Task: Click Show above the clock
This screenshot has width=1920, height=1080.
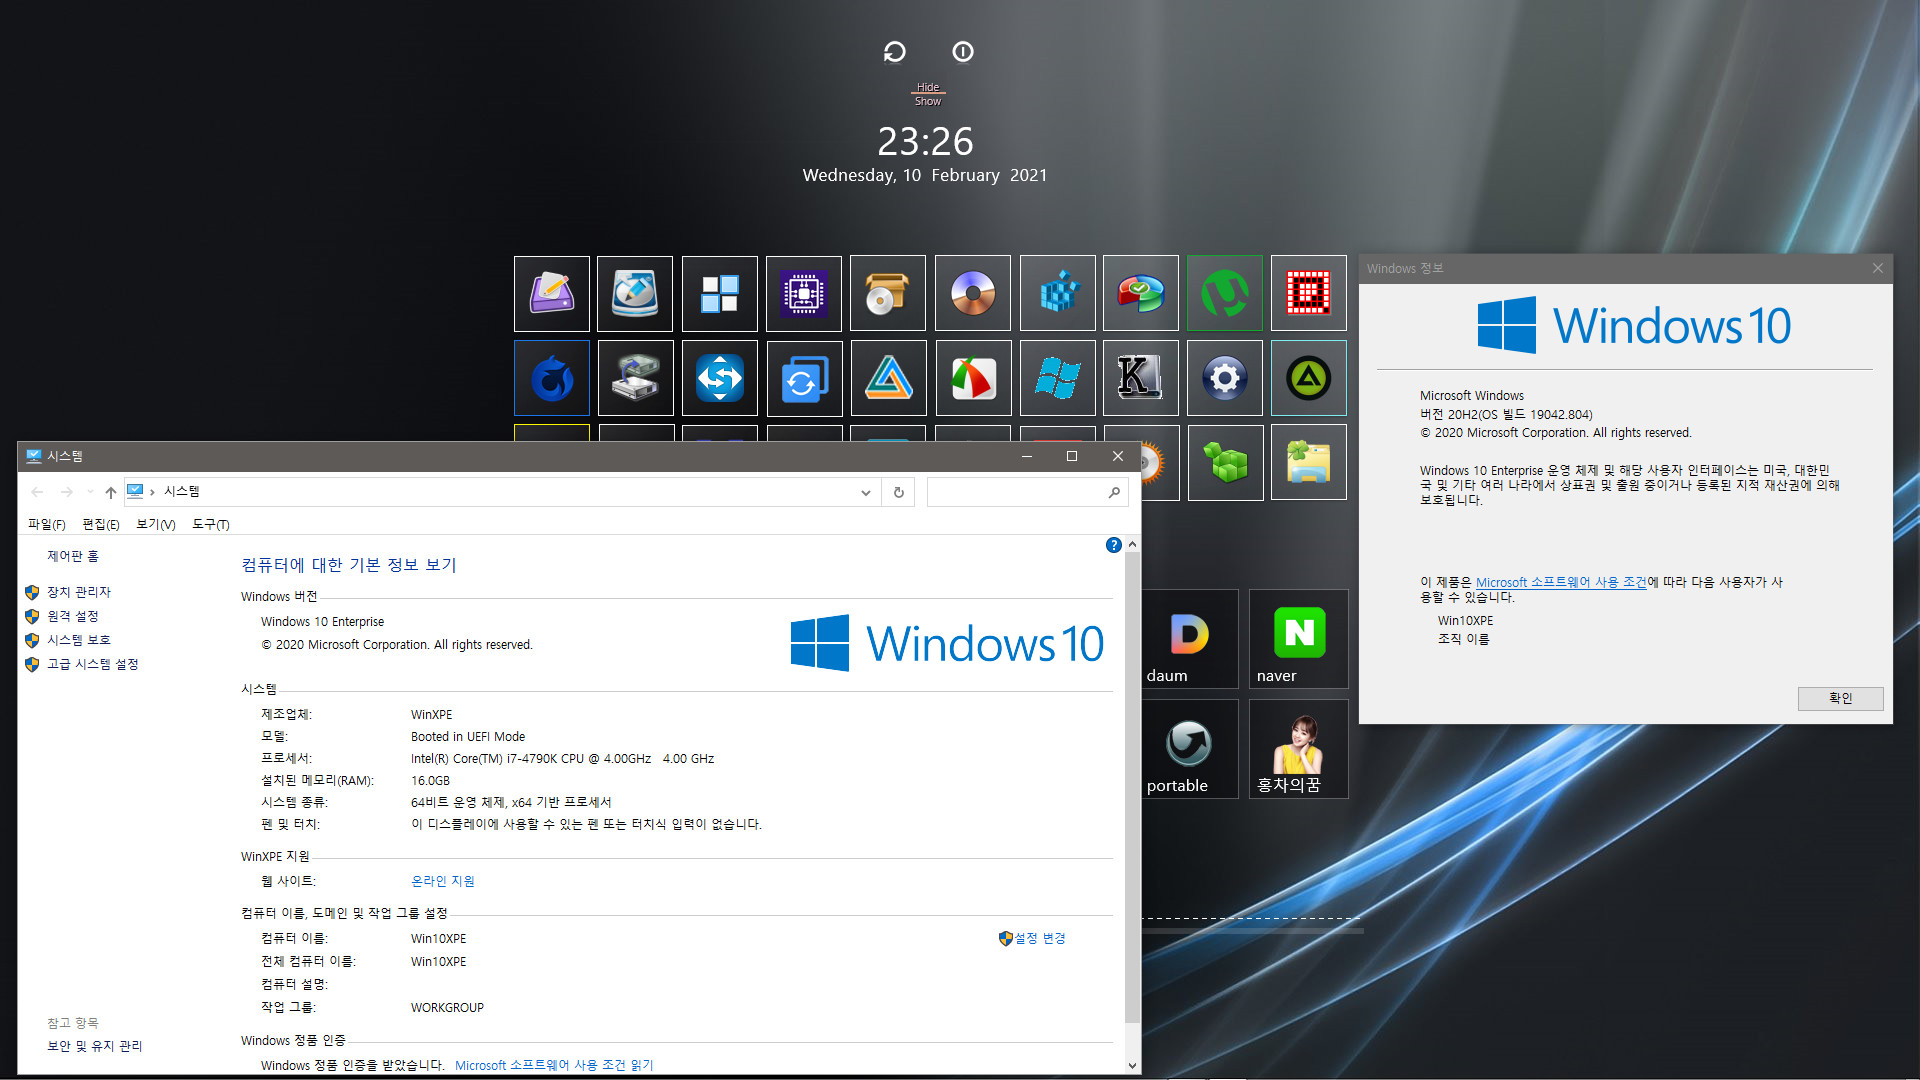Action: tap(928, 101)
